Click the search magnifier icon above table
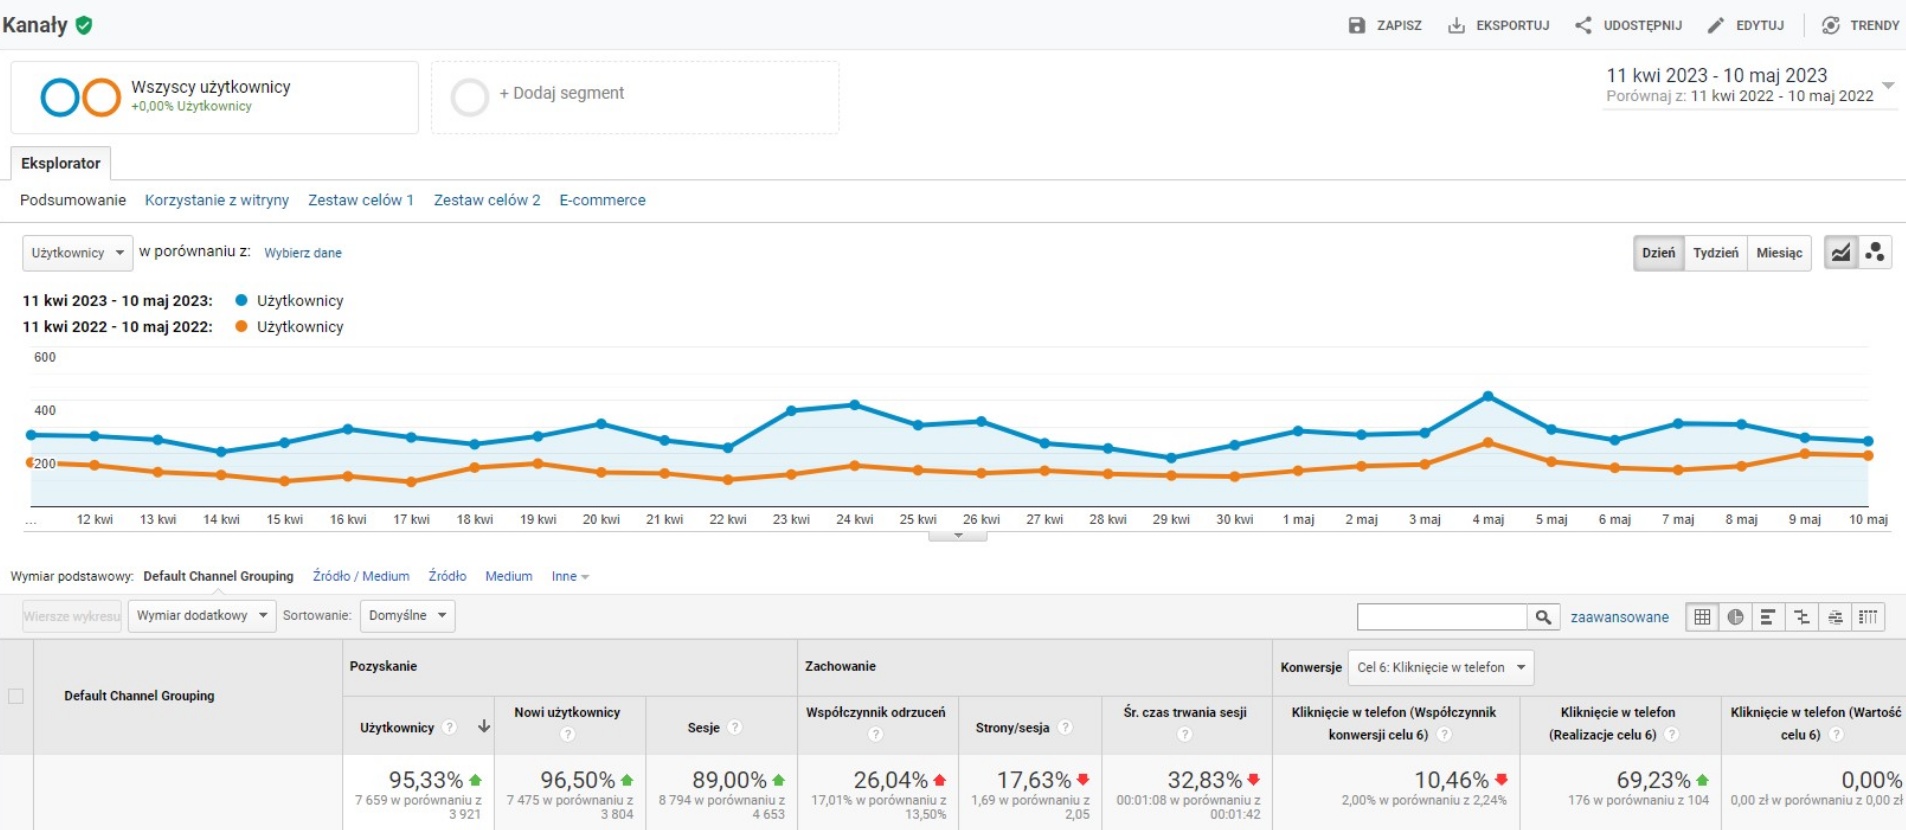Image resolution: width=1906 pixels, height=830 pixels. coord(1543,617)
